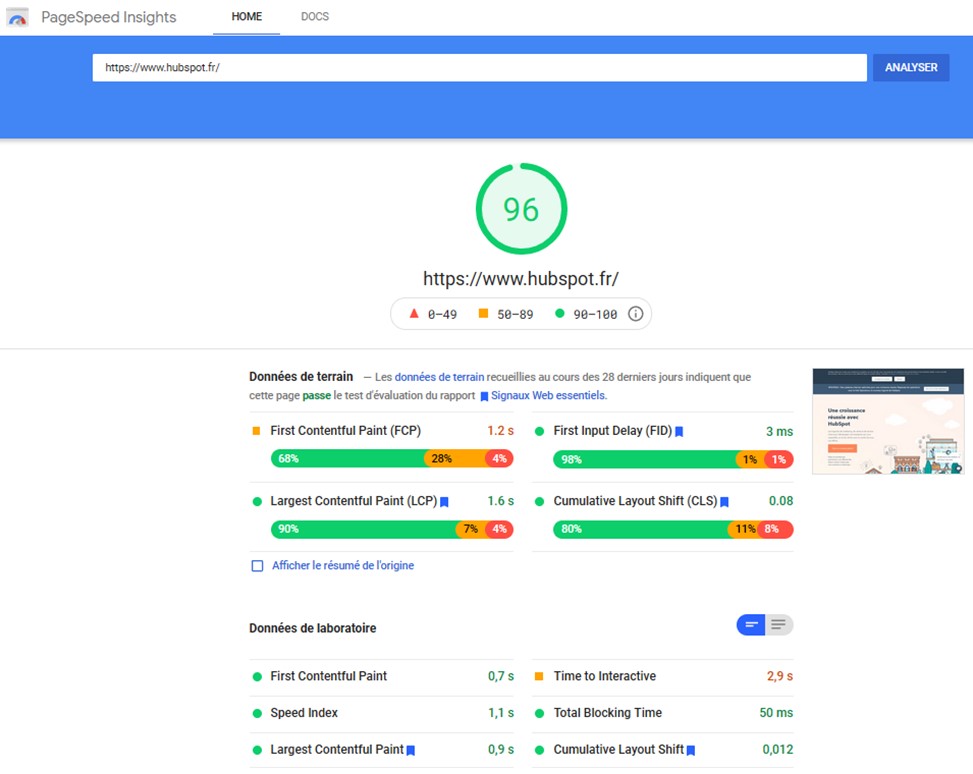The image size is (973, 774).
Task: Click the green circle 90–100 legend icon
Action: pos(560,313)
